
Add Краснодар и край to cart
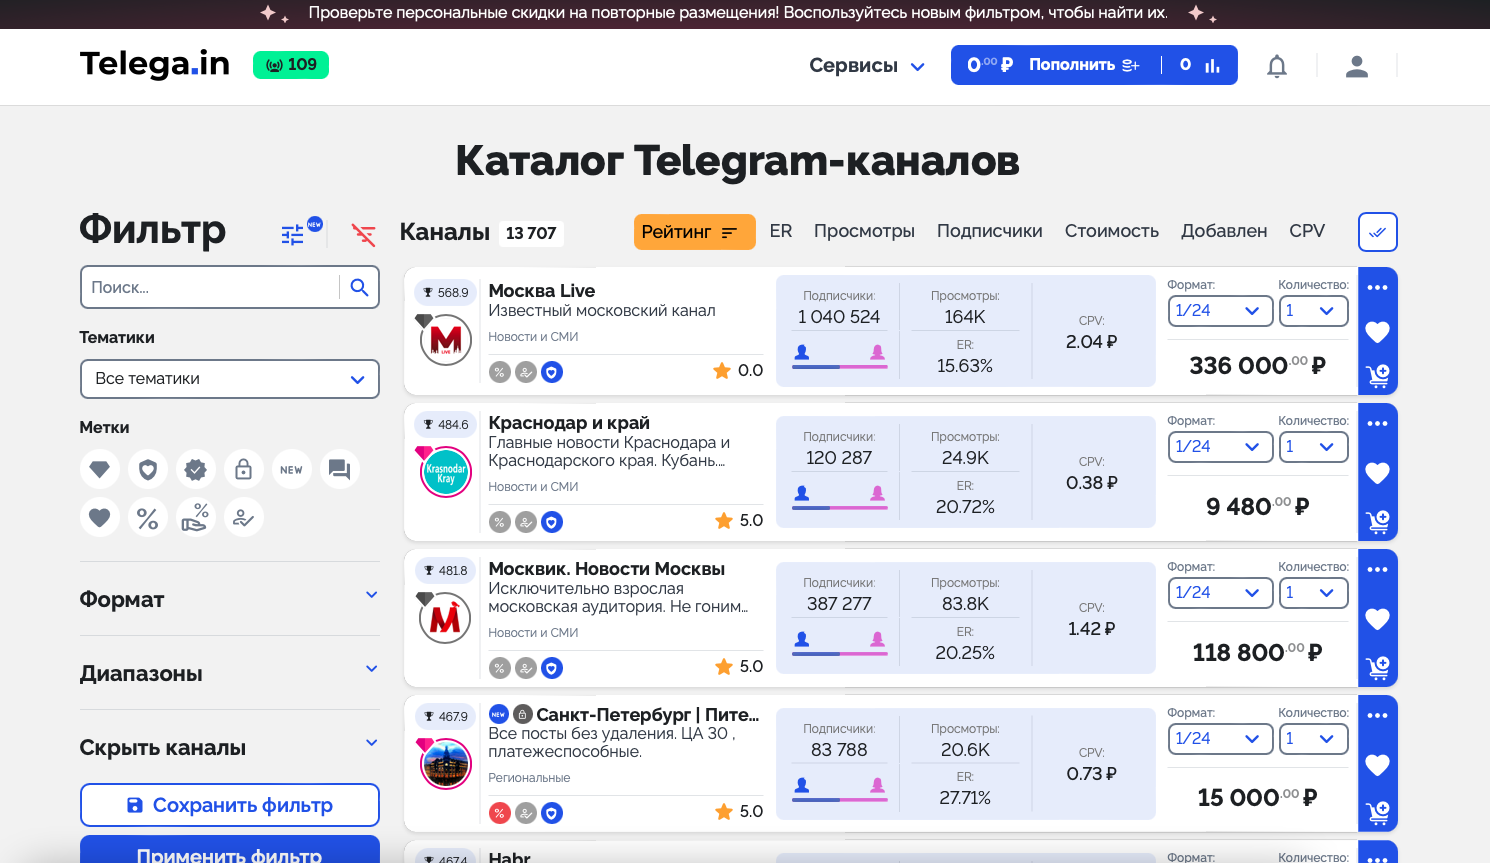coord(1378,521)
